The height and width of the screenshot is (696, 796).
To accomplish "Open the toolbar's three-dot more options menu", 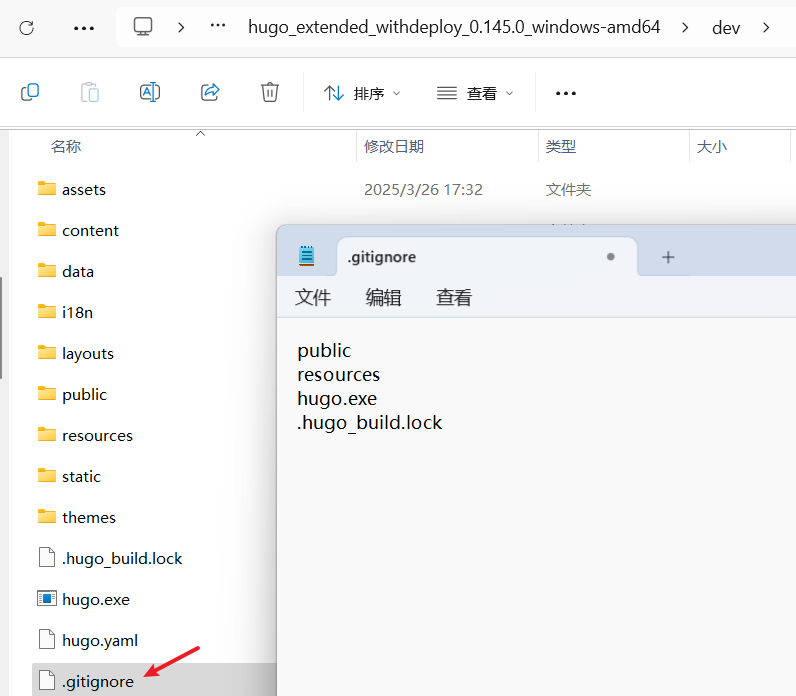I will click(566, 93).
